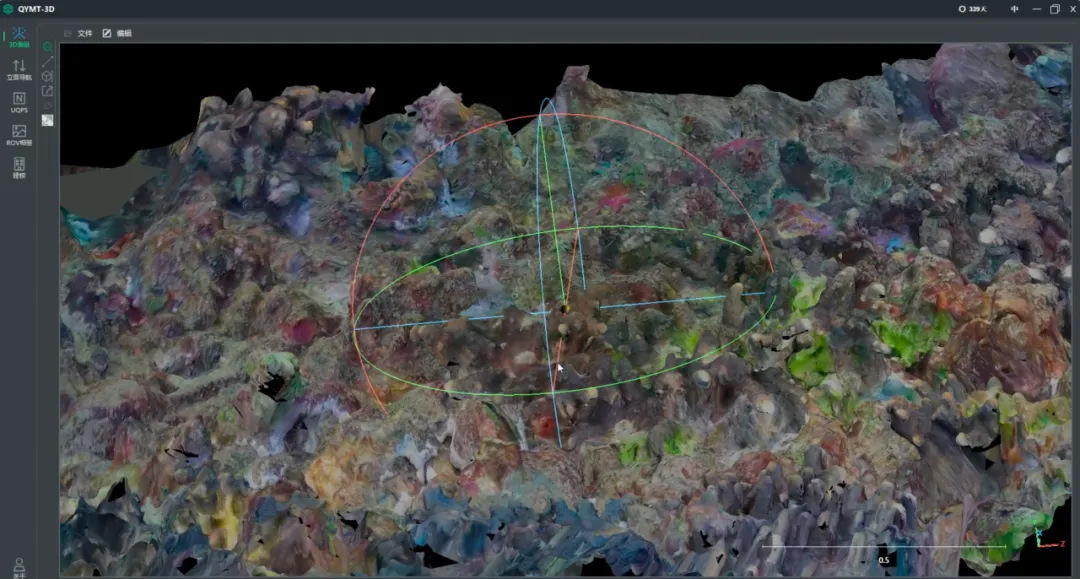Click the remaining days license indicator
Screen dimensions: 1080x579
coord(973,9)
